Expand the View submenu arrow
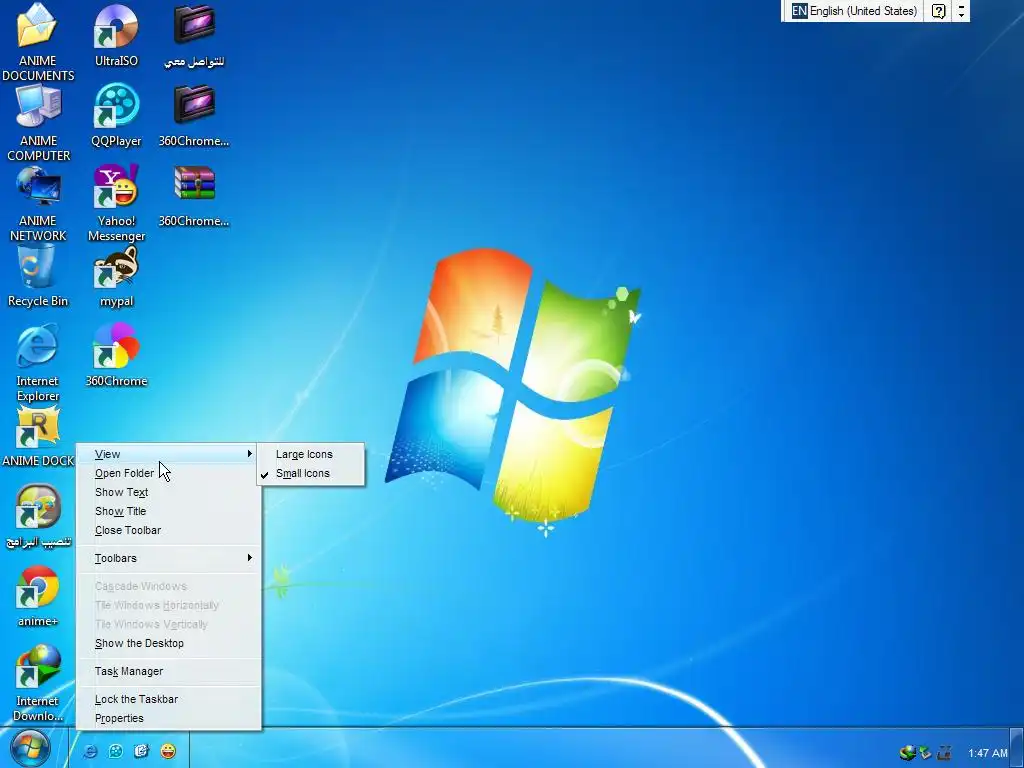 [x=249, y=454]
